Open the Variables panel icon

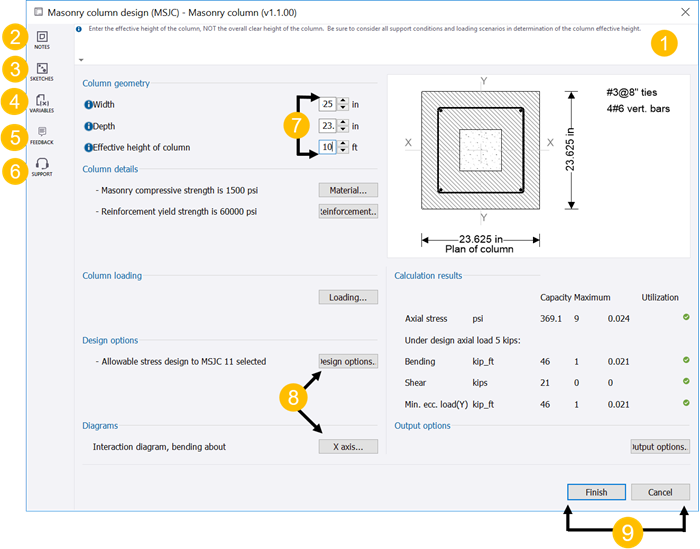42,100
